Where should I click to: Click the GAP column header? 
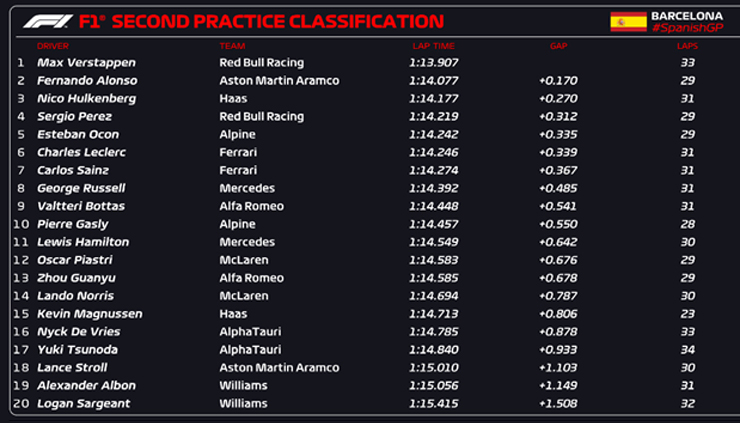pyautogui.click(x=558, y=46)
